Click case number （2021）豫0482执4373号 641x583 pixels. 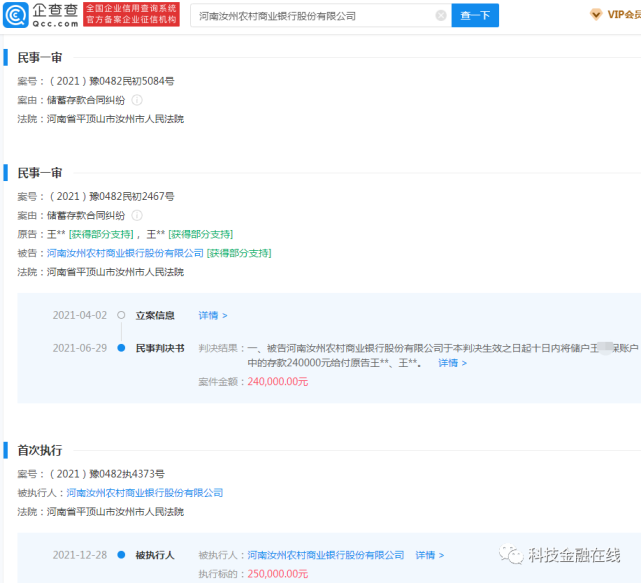tap(106, 474)
